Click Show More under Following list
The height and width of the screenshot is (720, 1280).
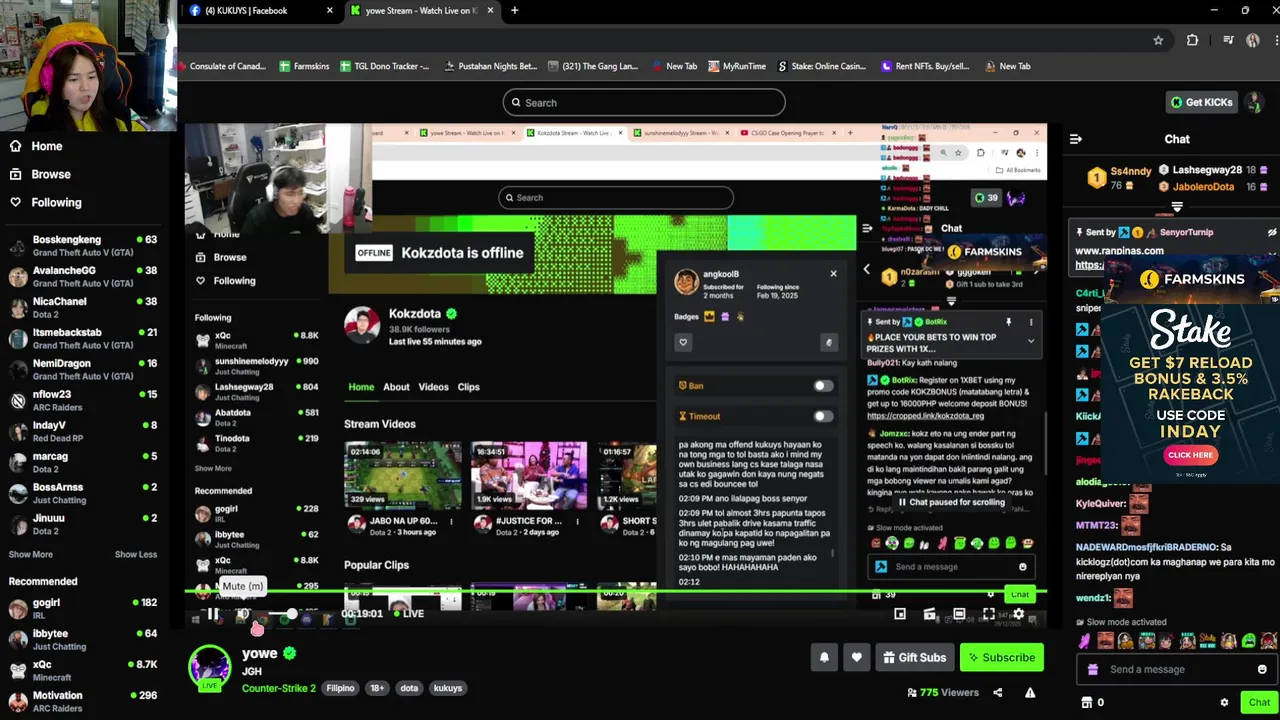pos(31,554)
